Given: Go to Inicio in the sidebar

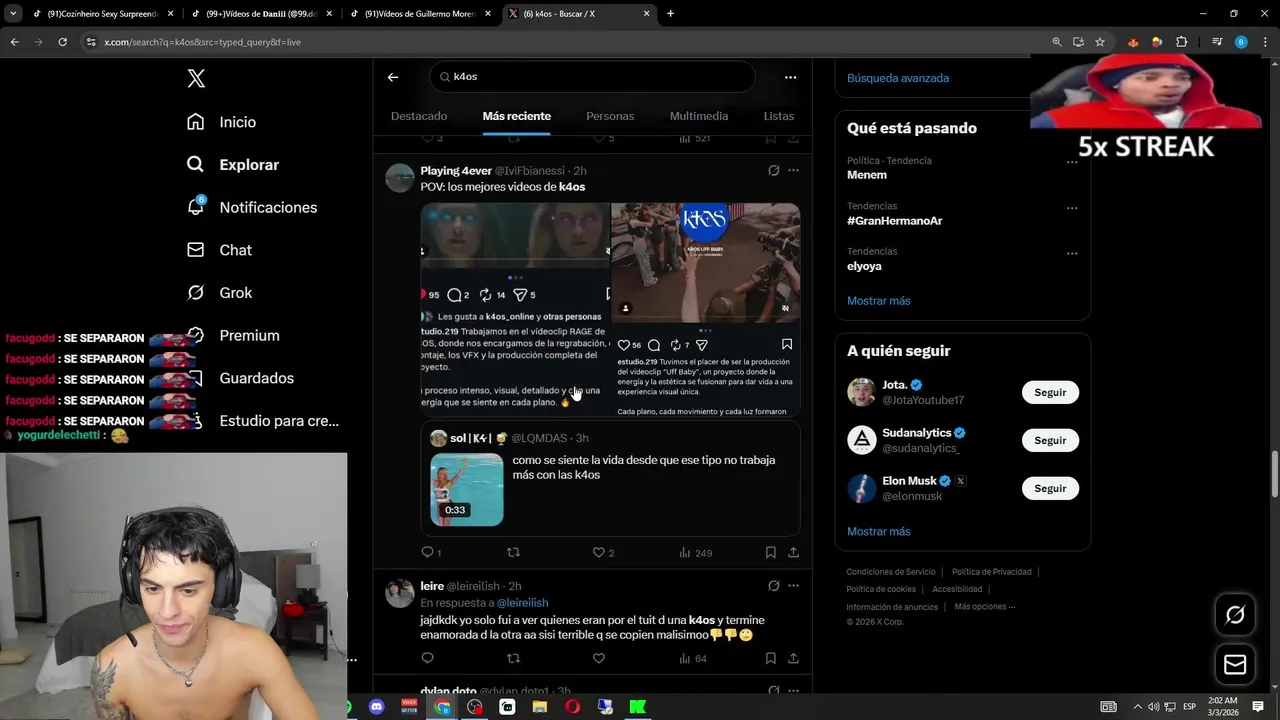Looking at the screenshot, I should point(222,122).
